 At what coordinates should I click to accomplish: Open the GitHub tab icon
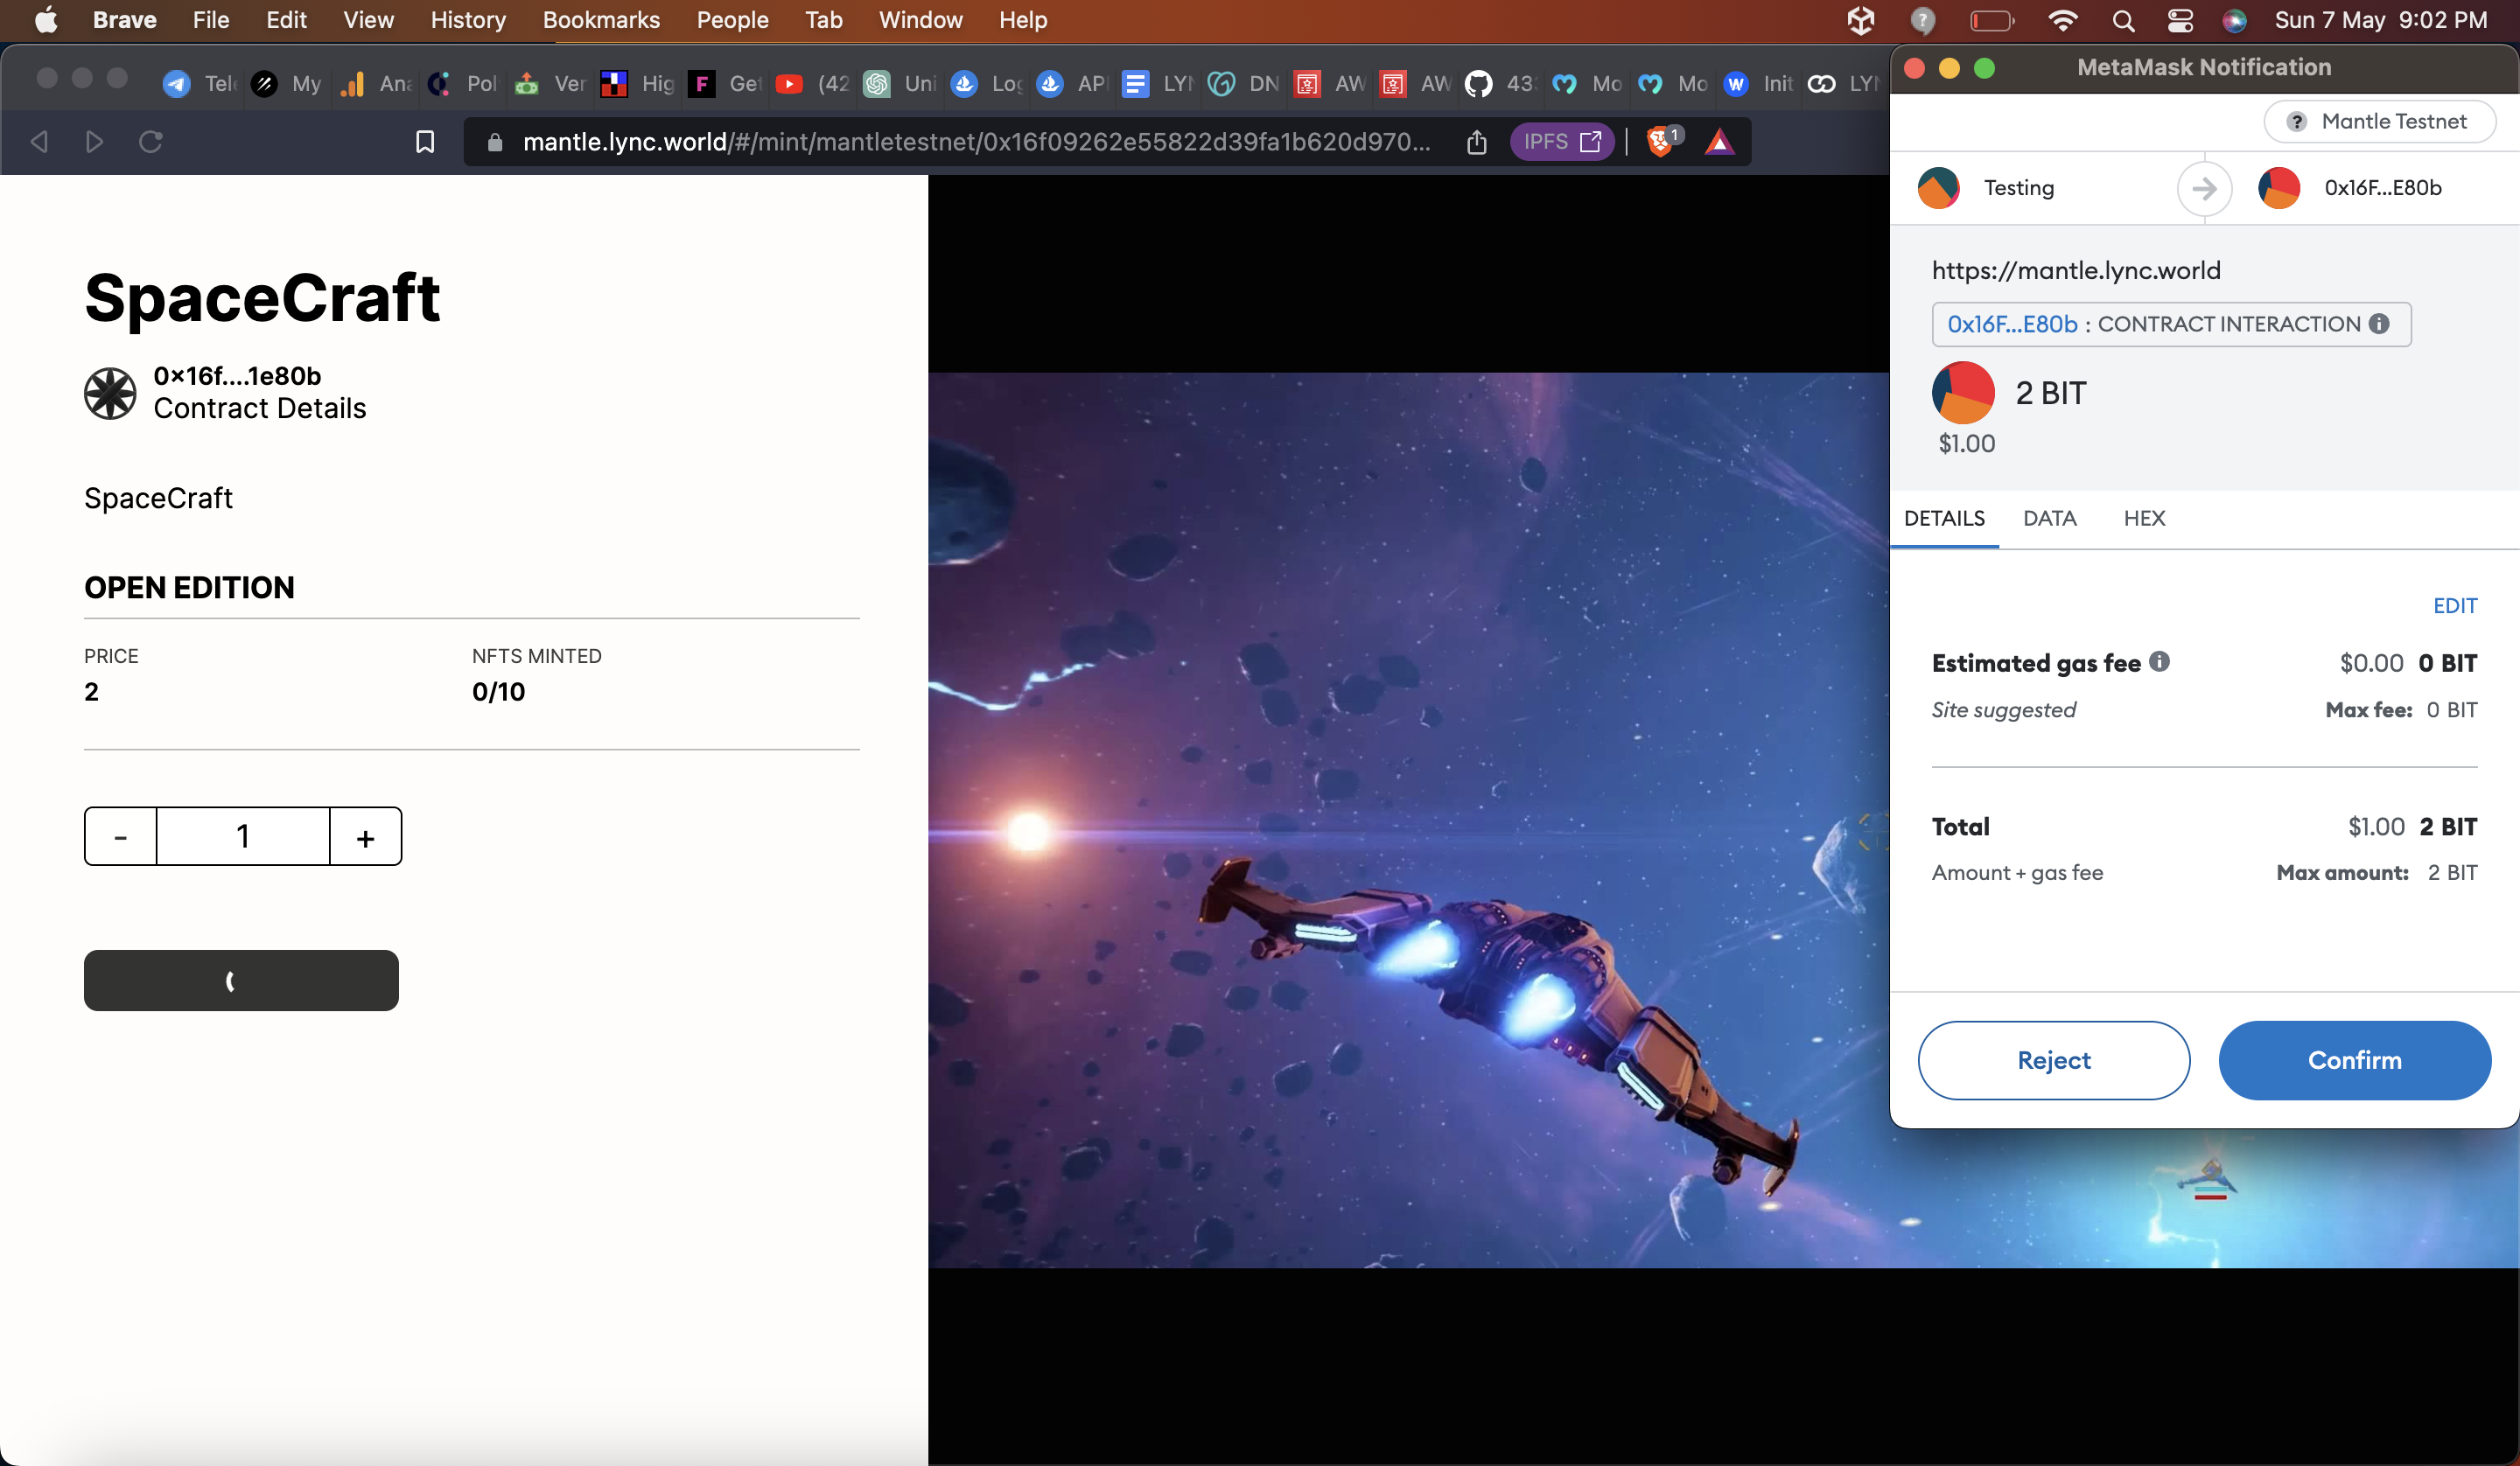[1478, 84]
